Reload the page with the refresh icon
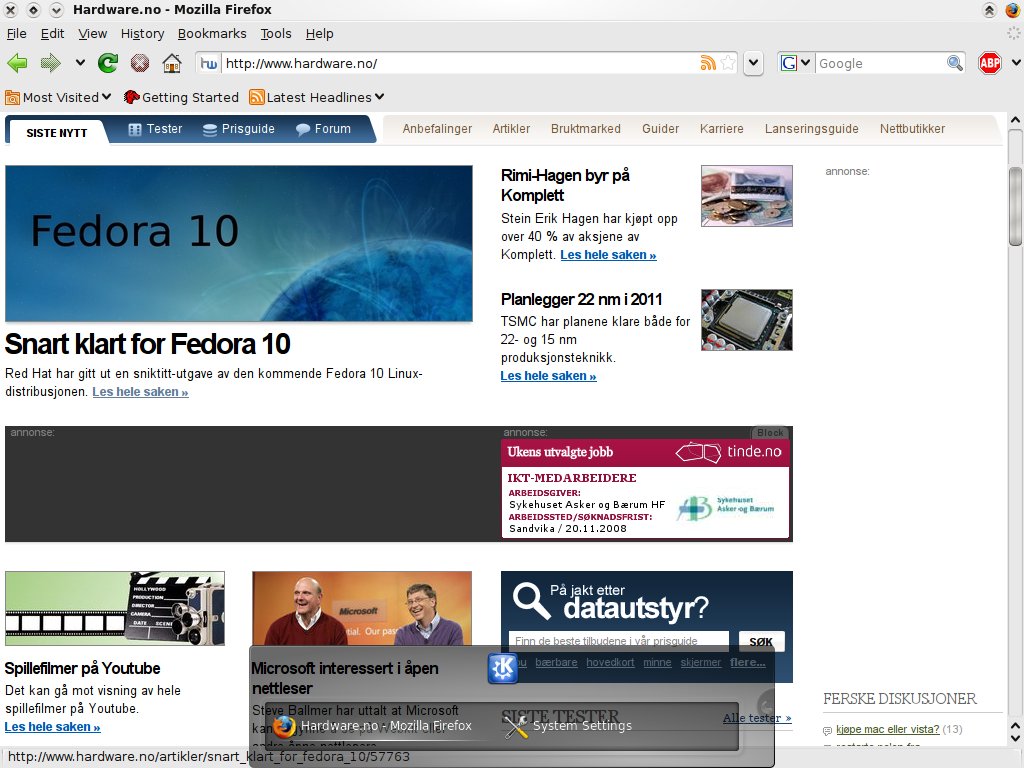 pos(108,63)
